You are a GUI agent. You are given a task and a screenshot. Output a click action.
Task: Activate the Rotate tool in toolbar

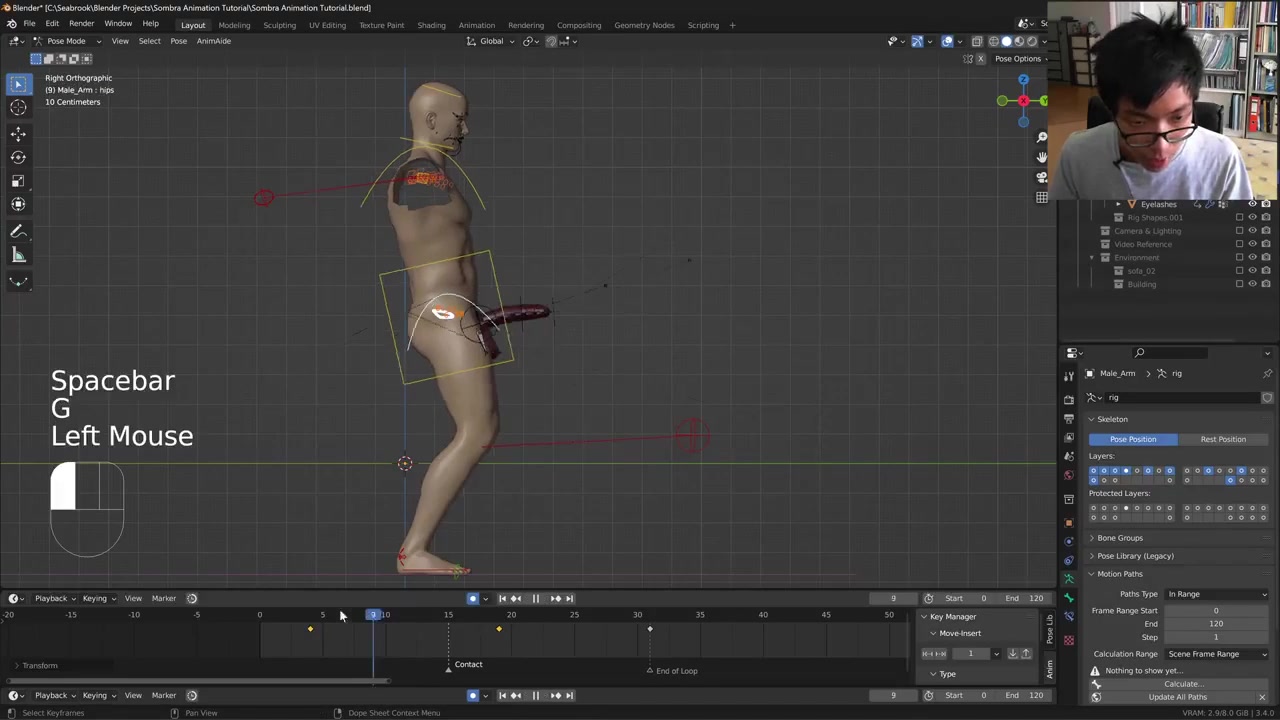18,157
